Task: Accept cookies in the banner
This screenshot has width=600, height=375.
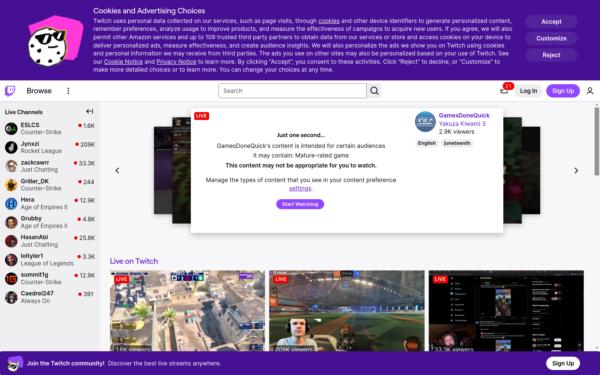Action: coord(551,22)
